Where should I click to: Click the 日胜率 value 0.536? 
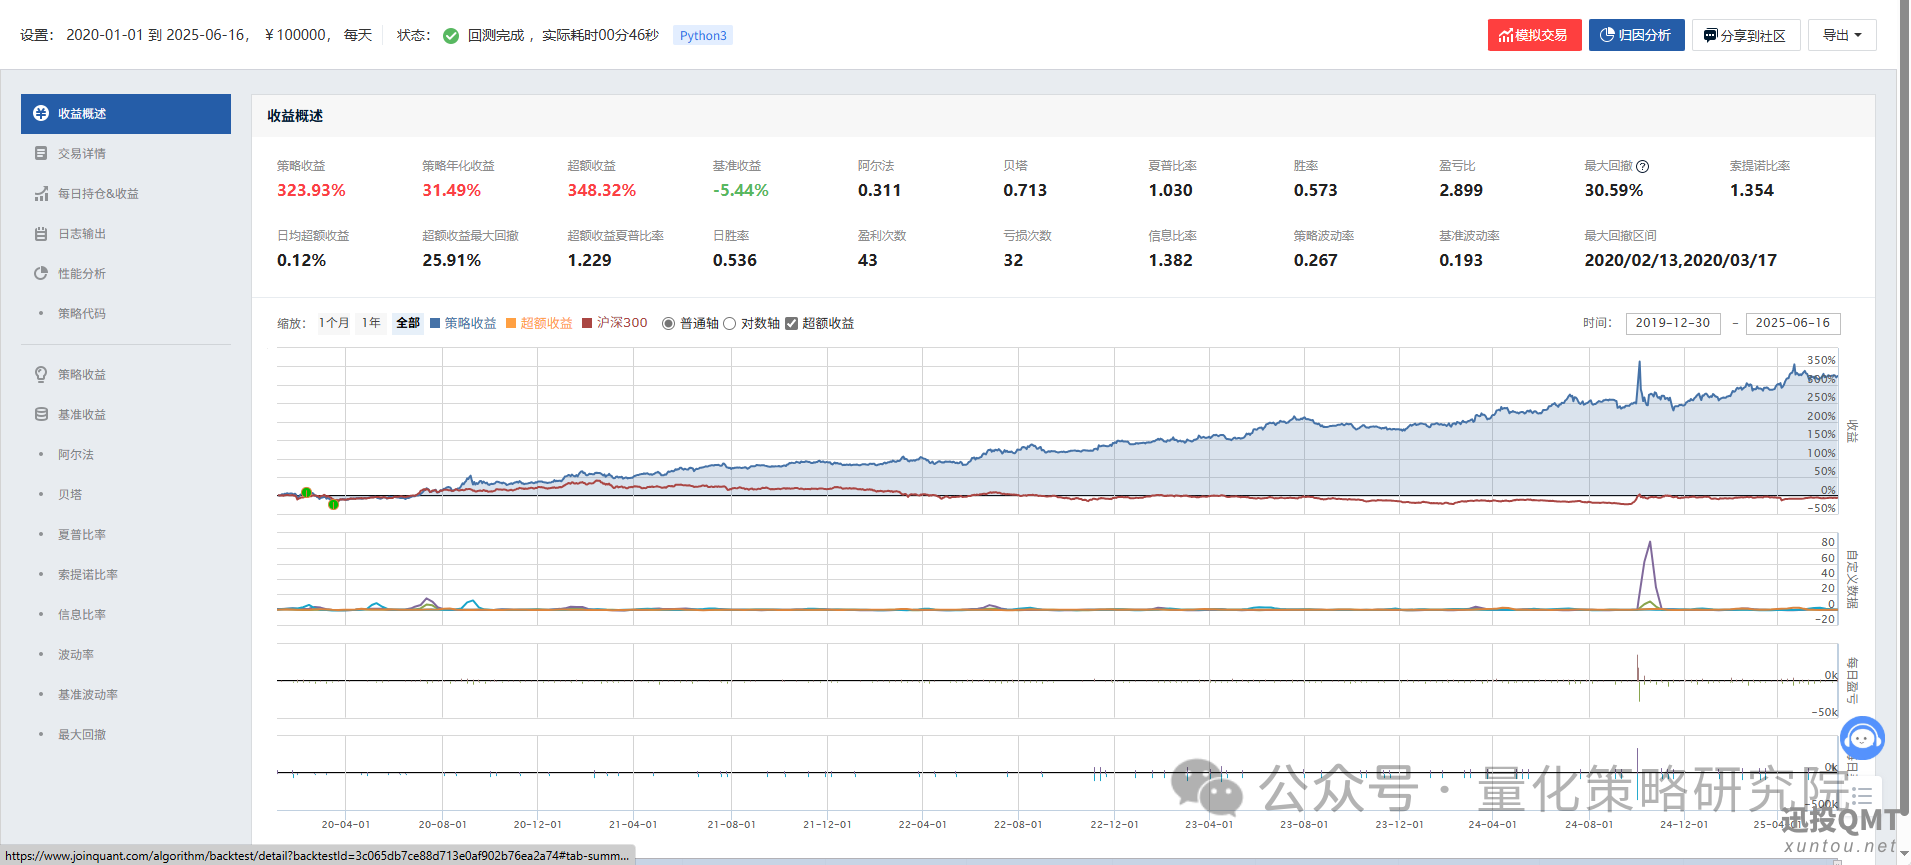(734, 260)
